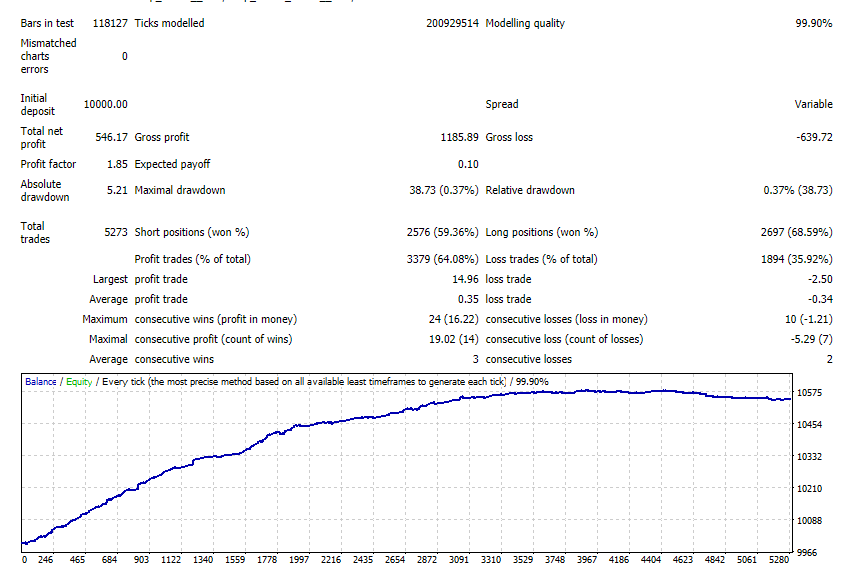
Task: Click the 10210 chart axis label
Action: click(809, 489)
